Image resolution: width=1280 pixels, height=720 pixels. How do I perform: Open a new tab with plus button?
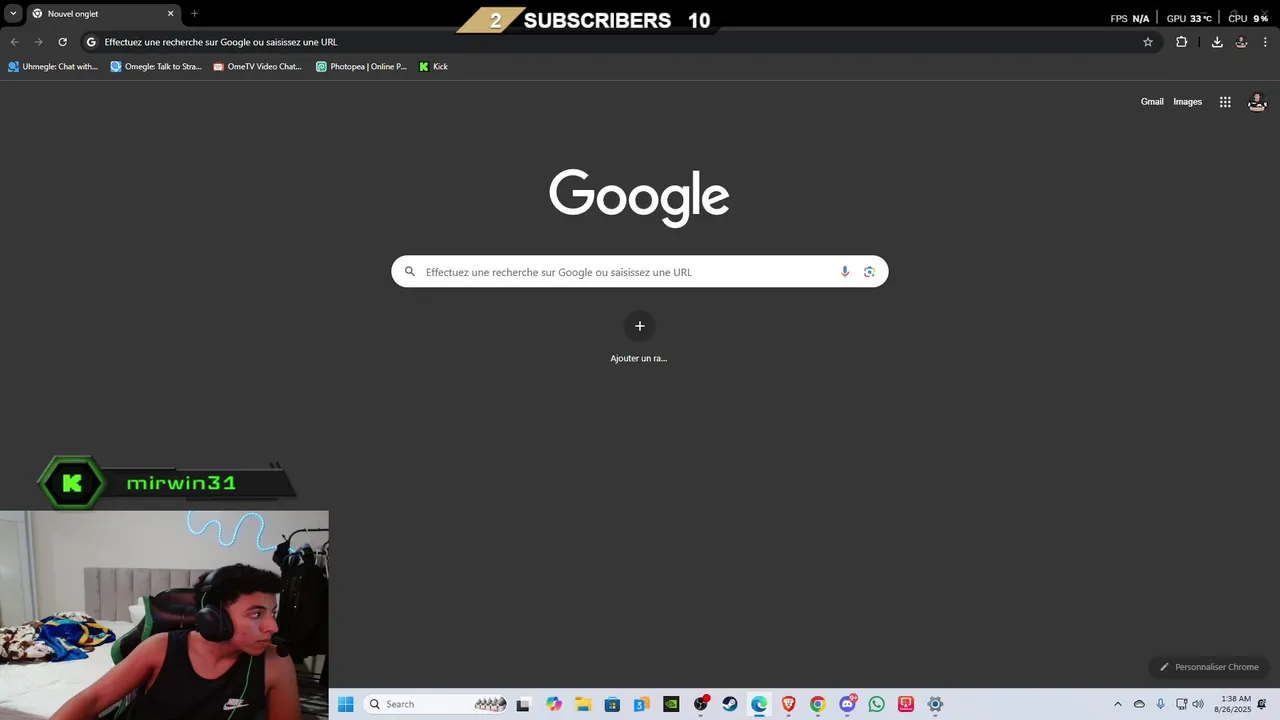pyautogui.click(x=194, y=14)
